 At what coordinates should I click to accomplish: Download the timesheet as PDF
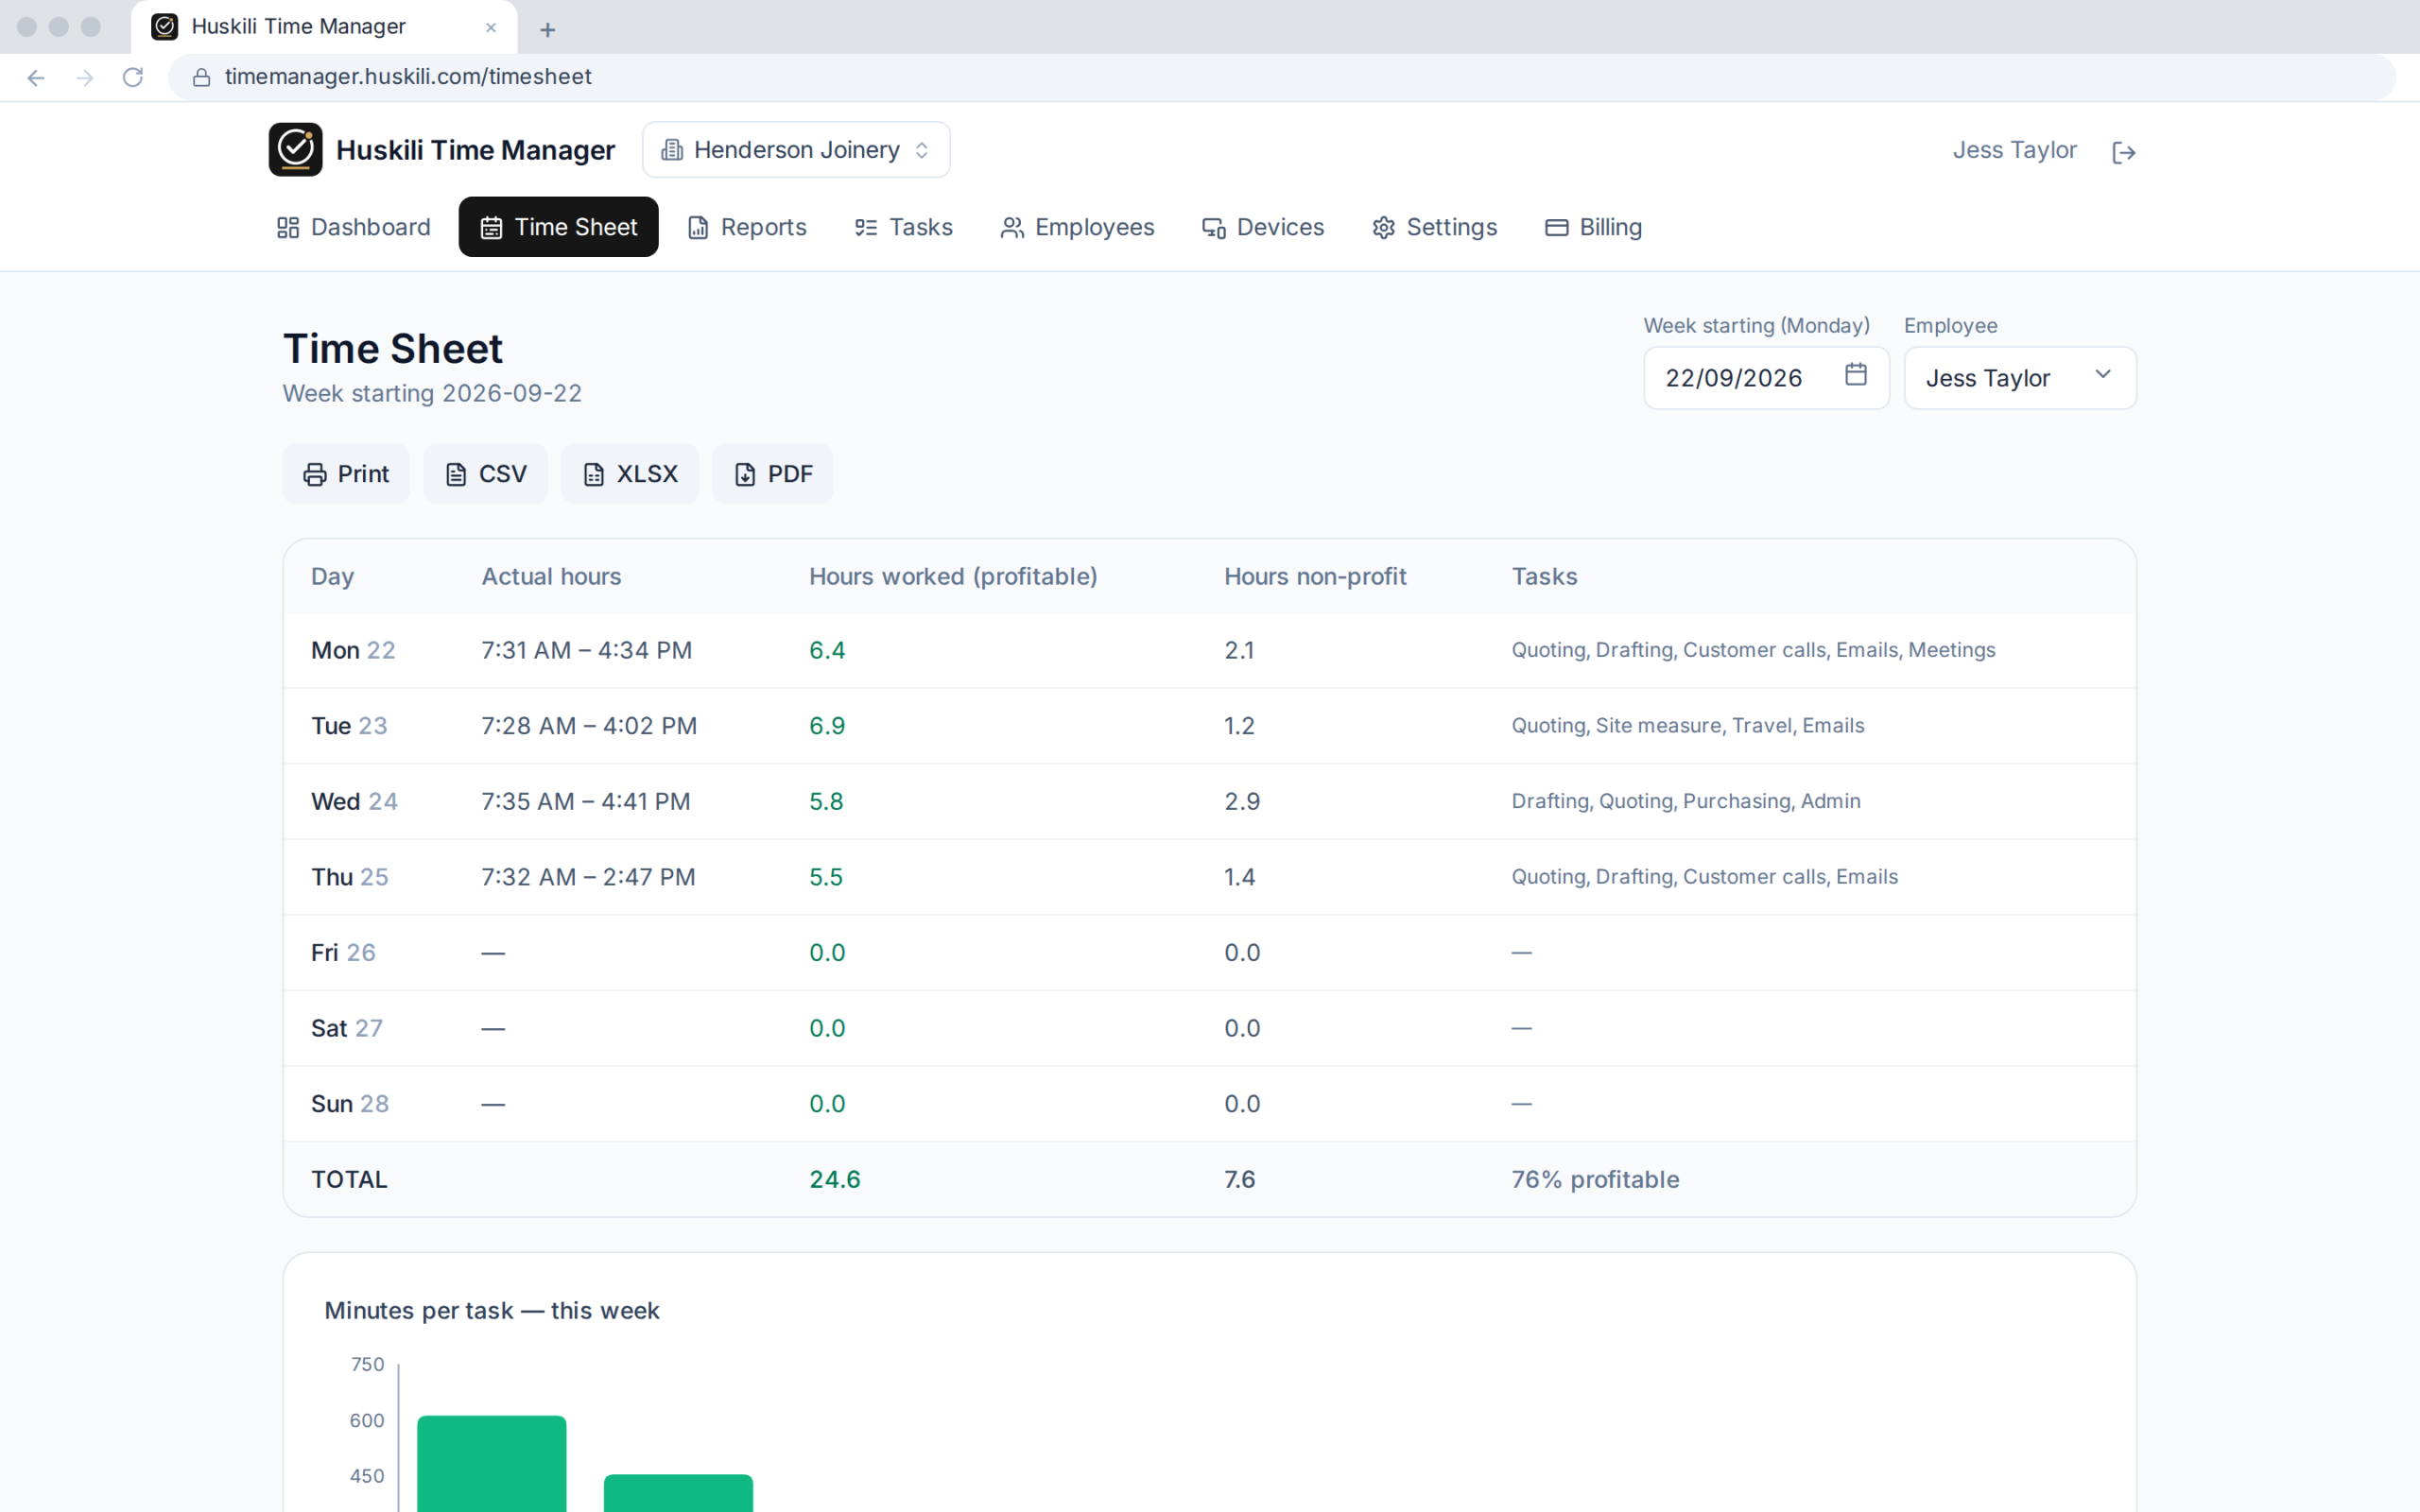(773, 474)
